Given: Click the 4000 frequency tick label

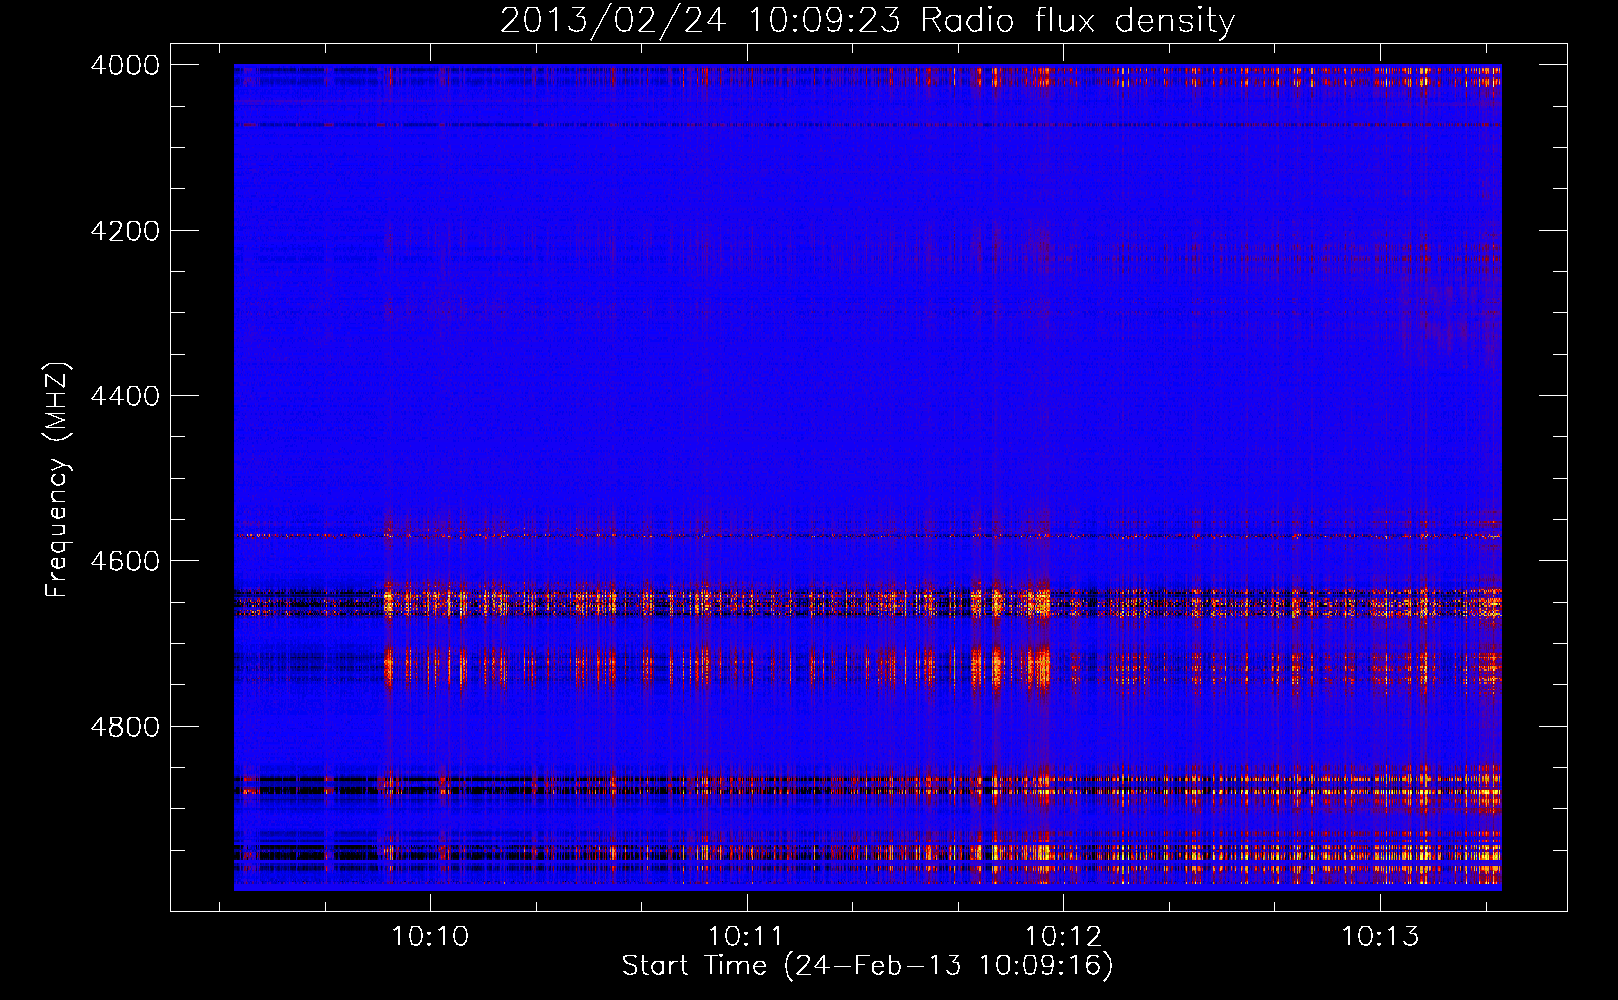Looking at the screenshot, I should tap(125, 65).
